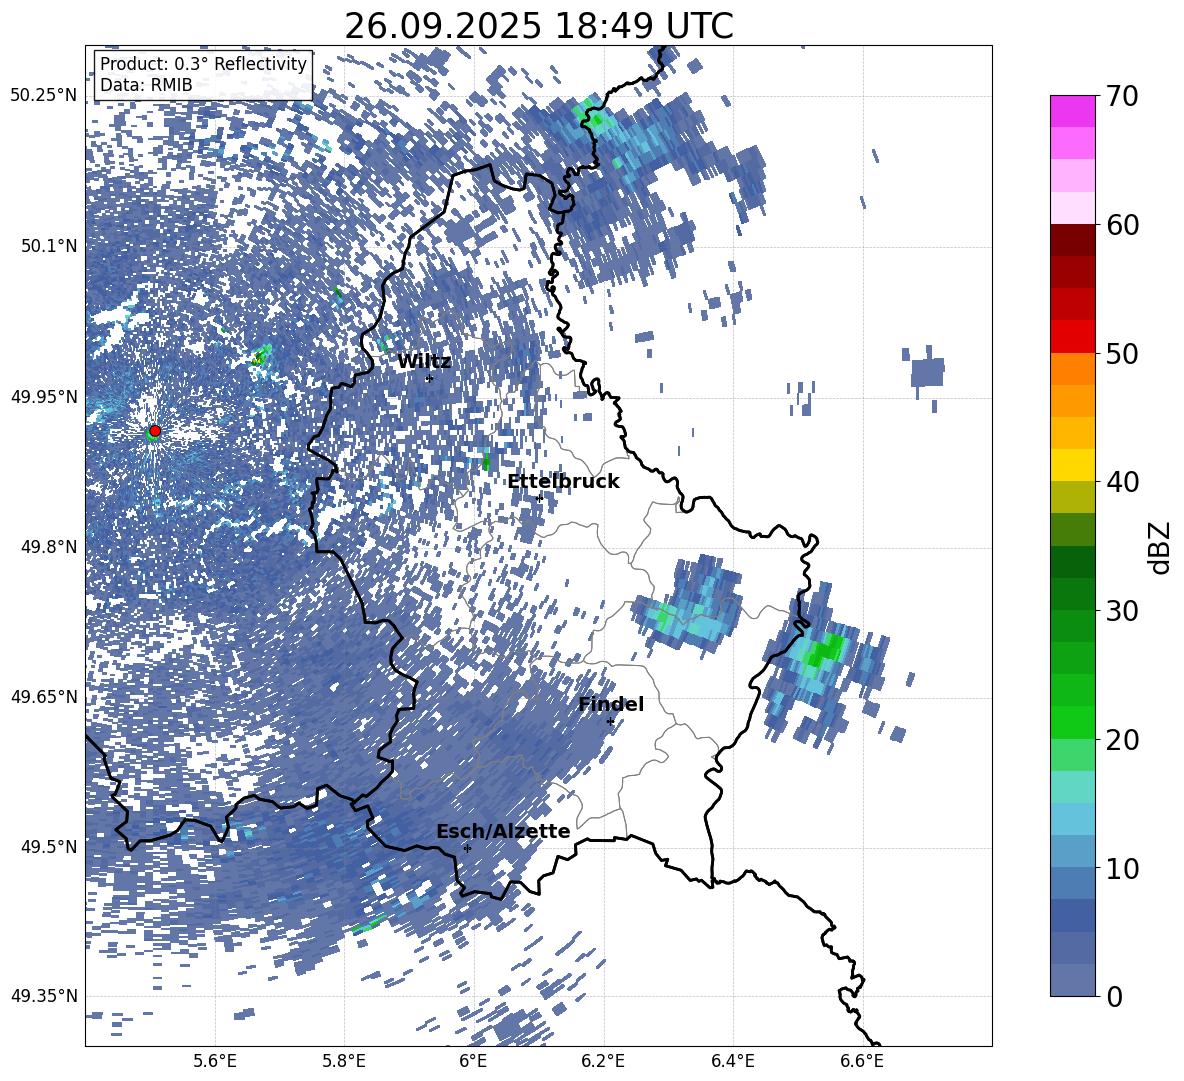Click the 6.4°E longitude label
Image resolution: width=1184 pixels, height=1081 pixels.
(x=733, y=1061)
